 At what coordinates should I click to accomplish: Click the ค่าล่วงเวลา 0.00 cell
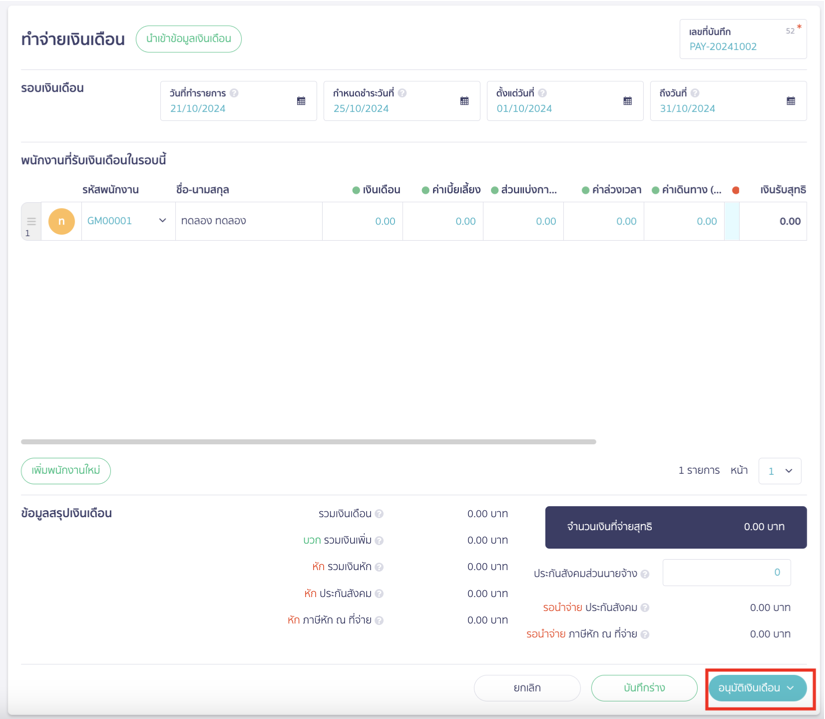point(604,221)
